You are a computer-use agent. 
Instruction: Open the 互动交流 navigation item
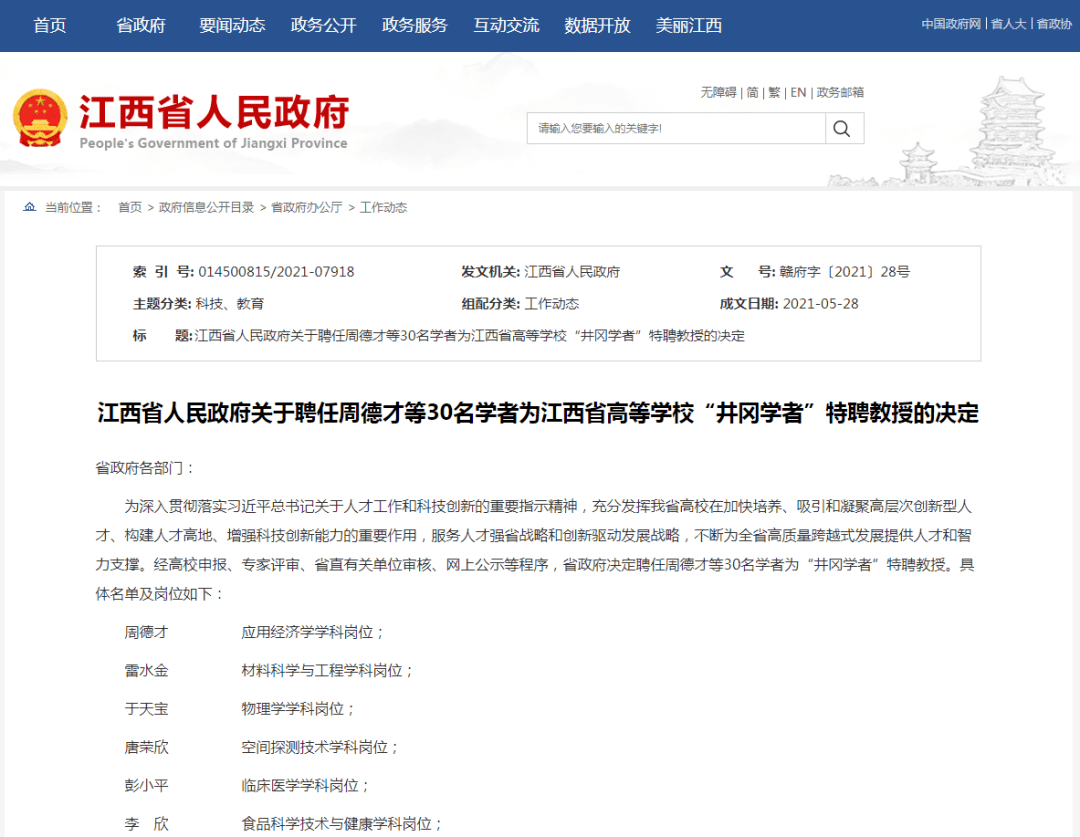[x=506, y=25]
